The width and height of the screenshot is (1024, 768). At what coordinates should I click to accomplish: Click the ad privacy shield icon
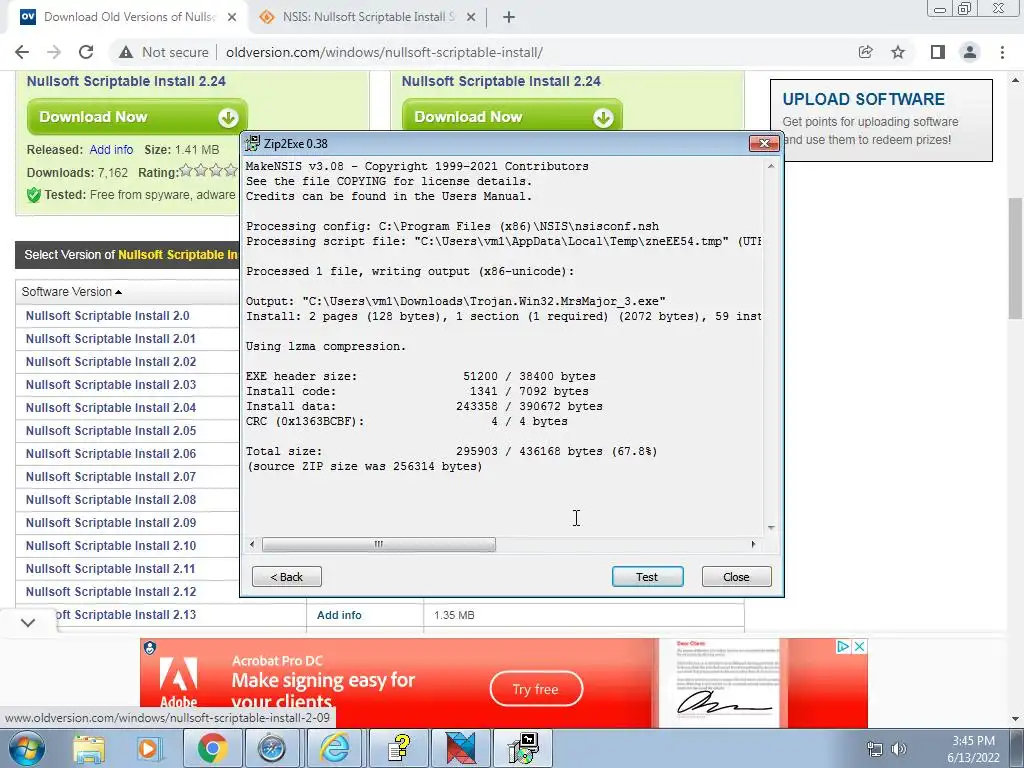[150, 648]
